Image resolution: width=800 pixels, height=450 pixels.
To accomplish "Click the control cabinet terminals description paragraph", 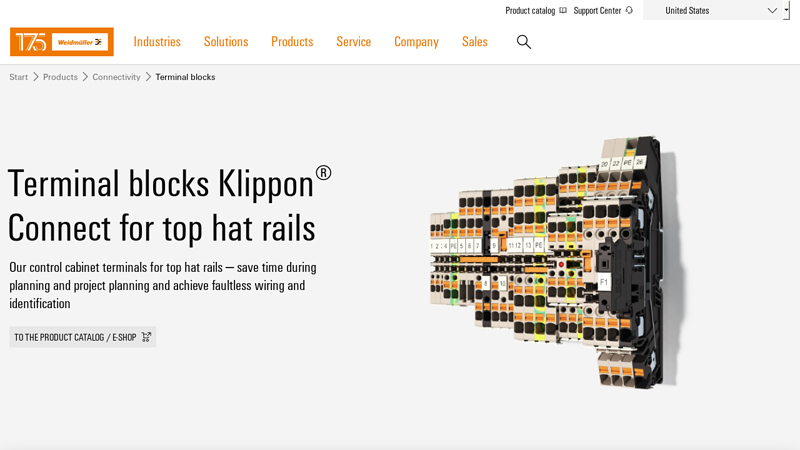I will pyautogui.click(x=163, y=286).
